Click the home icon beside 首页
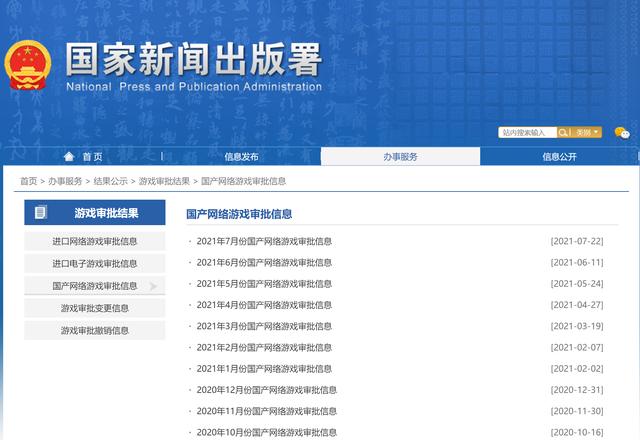 69,157
